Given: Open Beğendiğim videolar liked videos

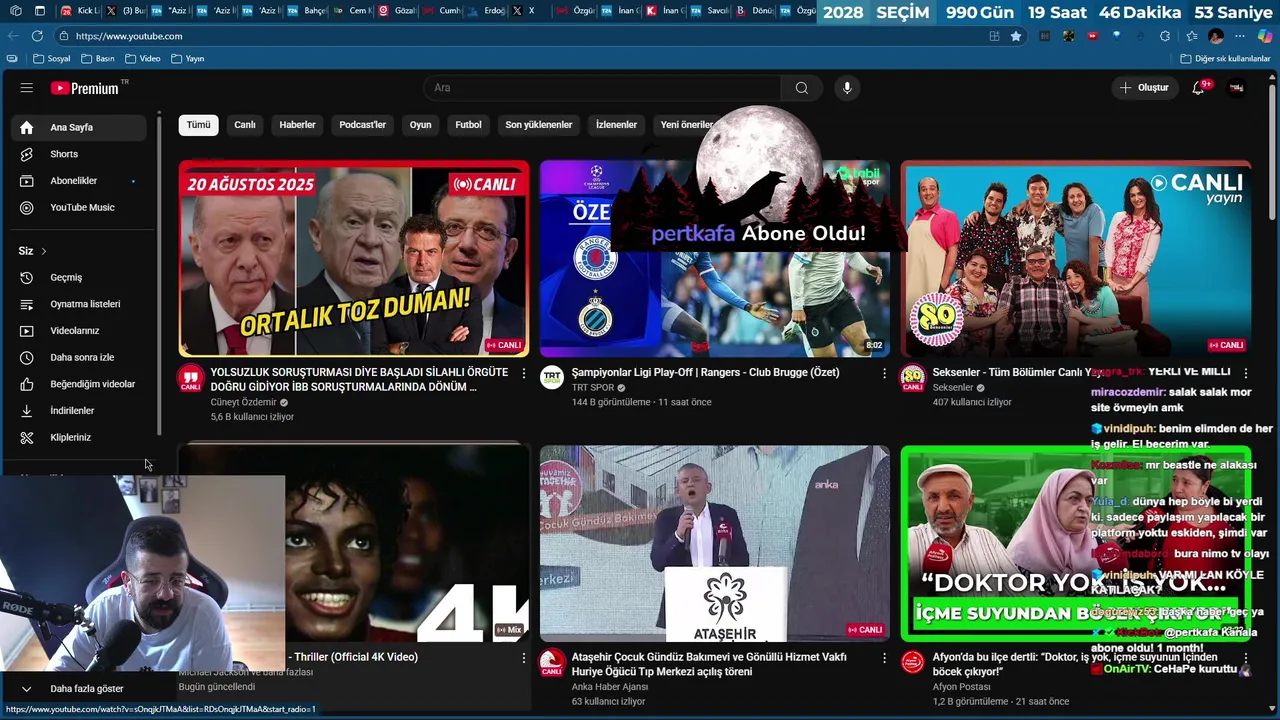Looking at the screenshot, I should (x=79, y=384).
